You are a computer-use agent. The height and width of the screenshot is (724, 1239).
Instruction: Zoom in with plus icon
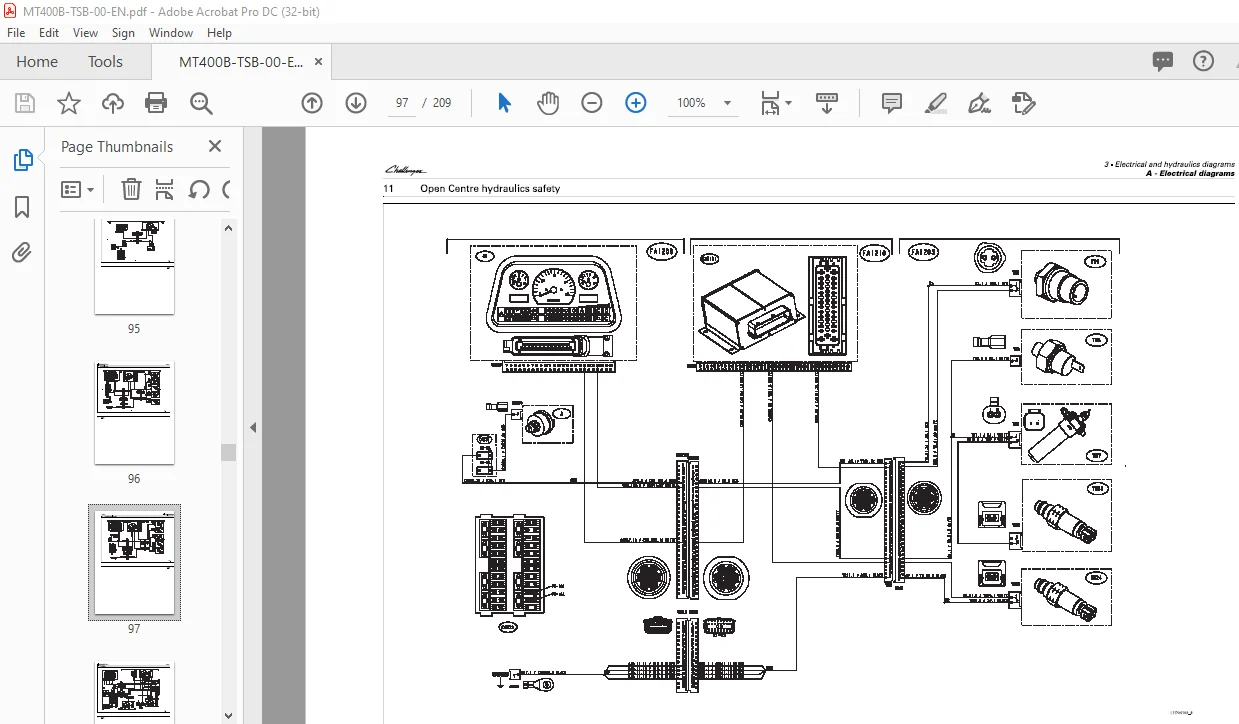coord(636,103)
